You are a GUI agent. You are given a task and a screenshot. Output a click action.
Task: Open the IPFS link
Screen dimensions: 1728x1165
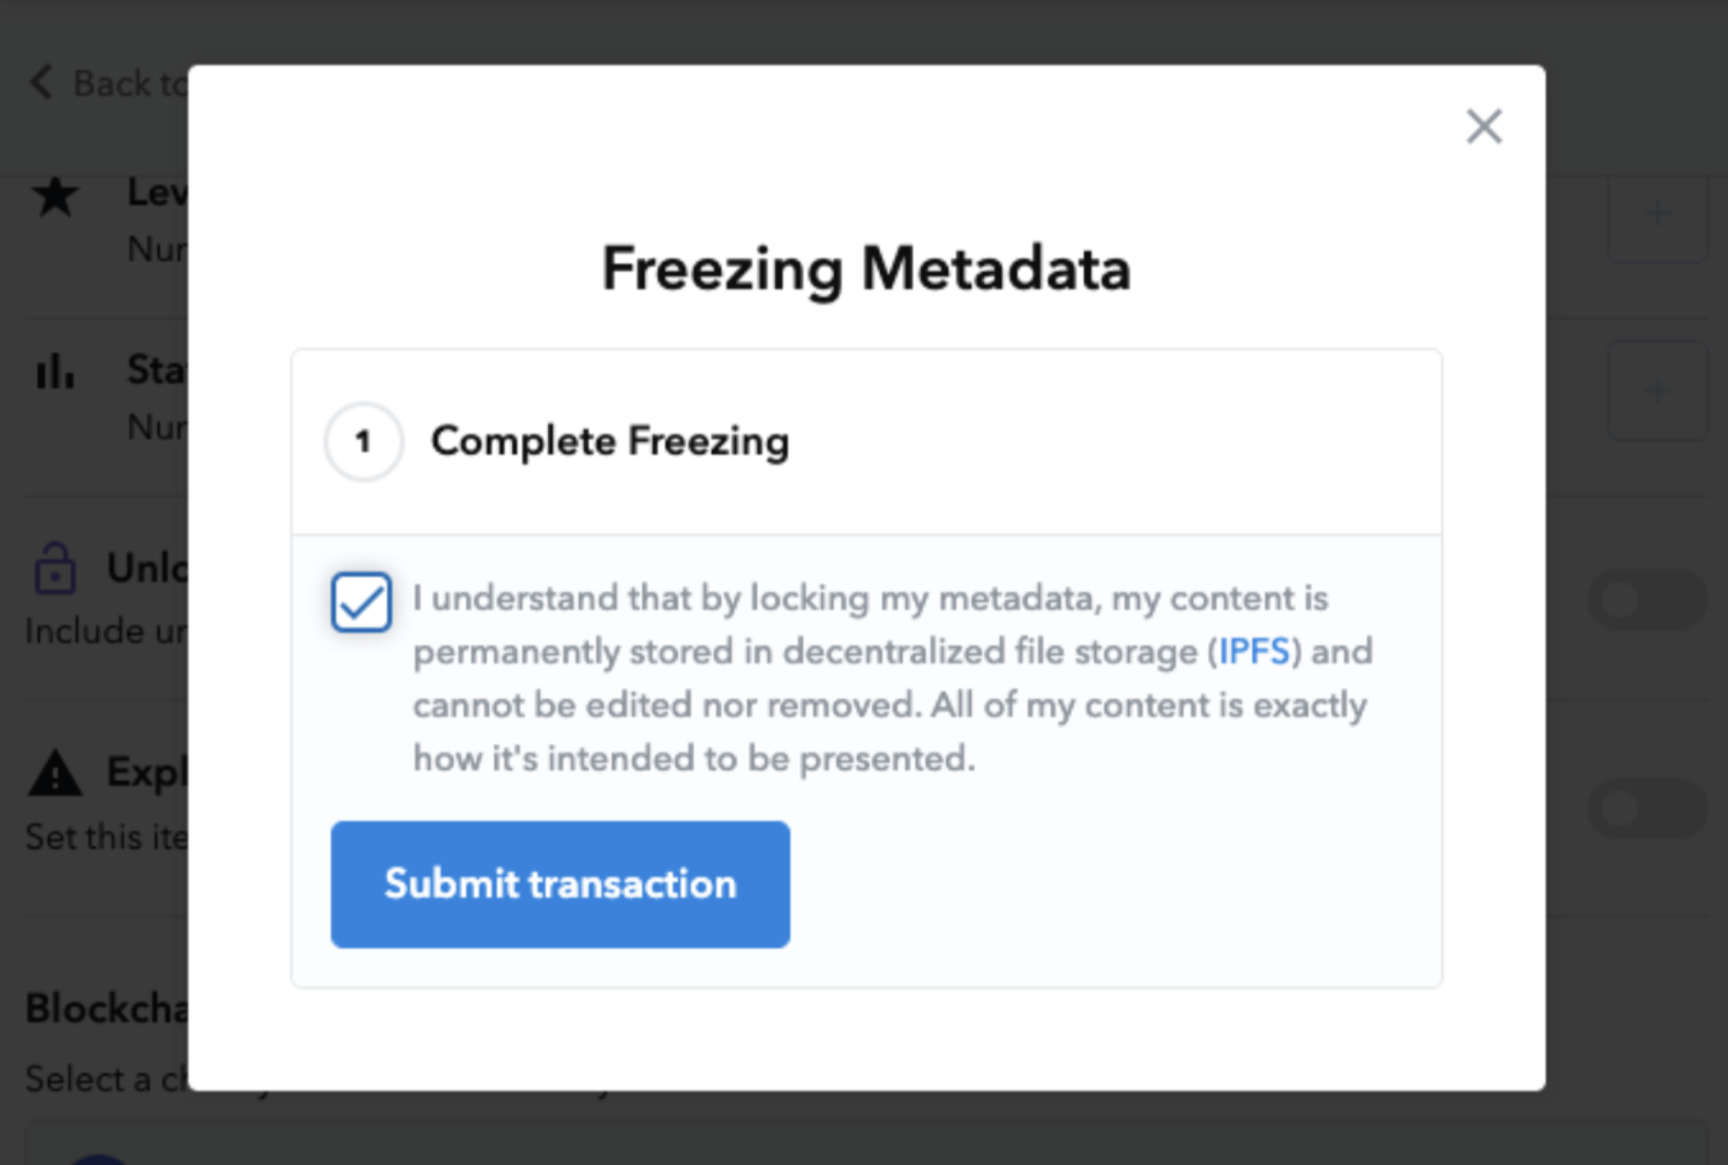[x=1254, y=652]
